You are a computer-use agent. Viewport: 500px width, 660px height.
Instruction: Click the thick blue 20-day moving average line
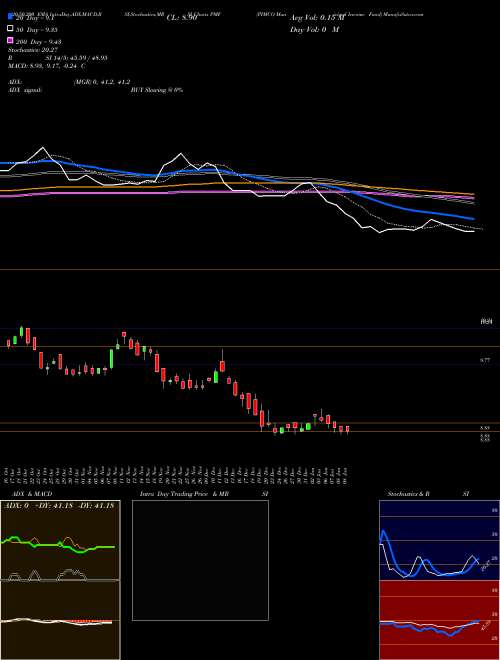(x=236, y=173)
